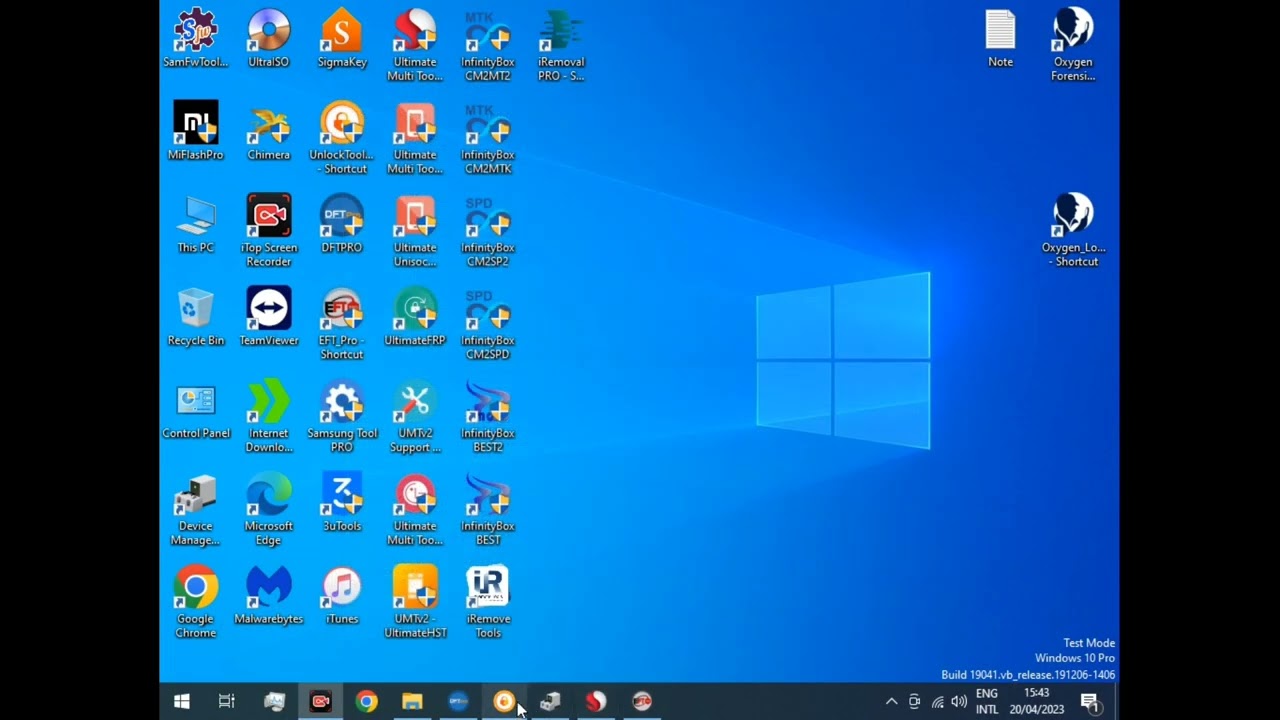Screen dimensions: 1280x720
Task: Open the notification action center
Action: click(1091, 702)
